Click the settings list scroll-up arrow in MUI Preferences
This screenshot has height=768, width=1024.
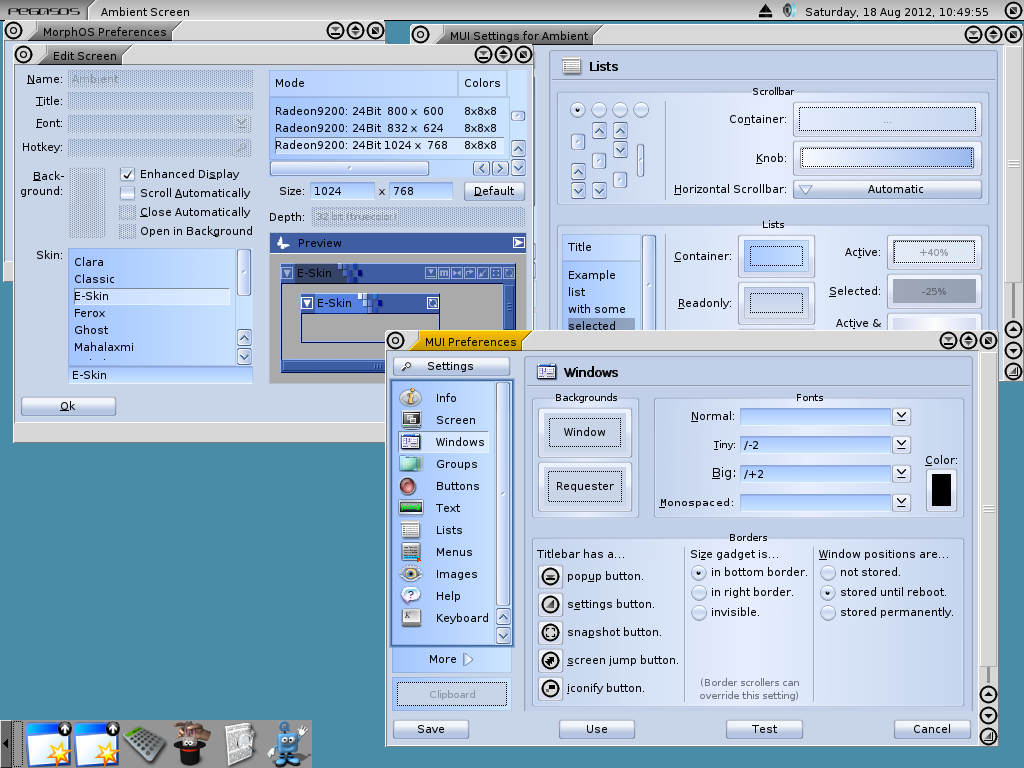pyautogui.click(x=503, y=616)
